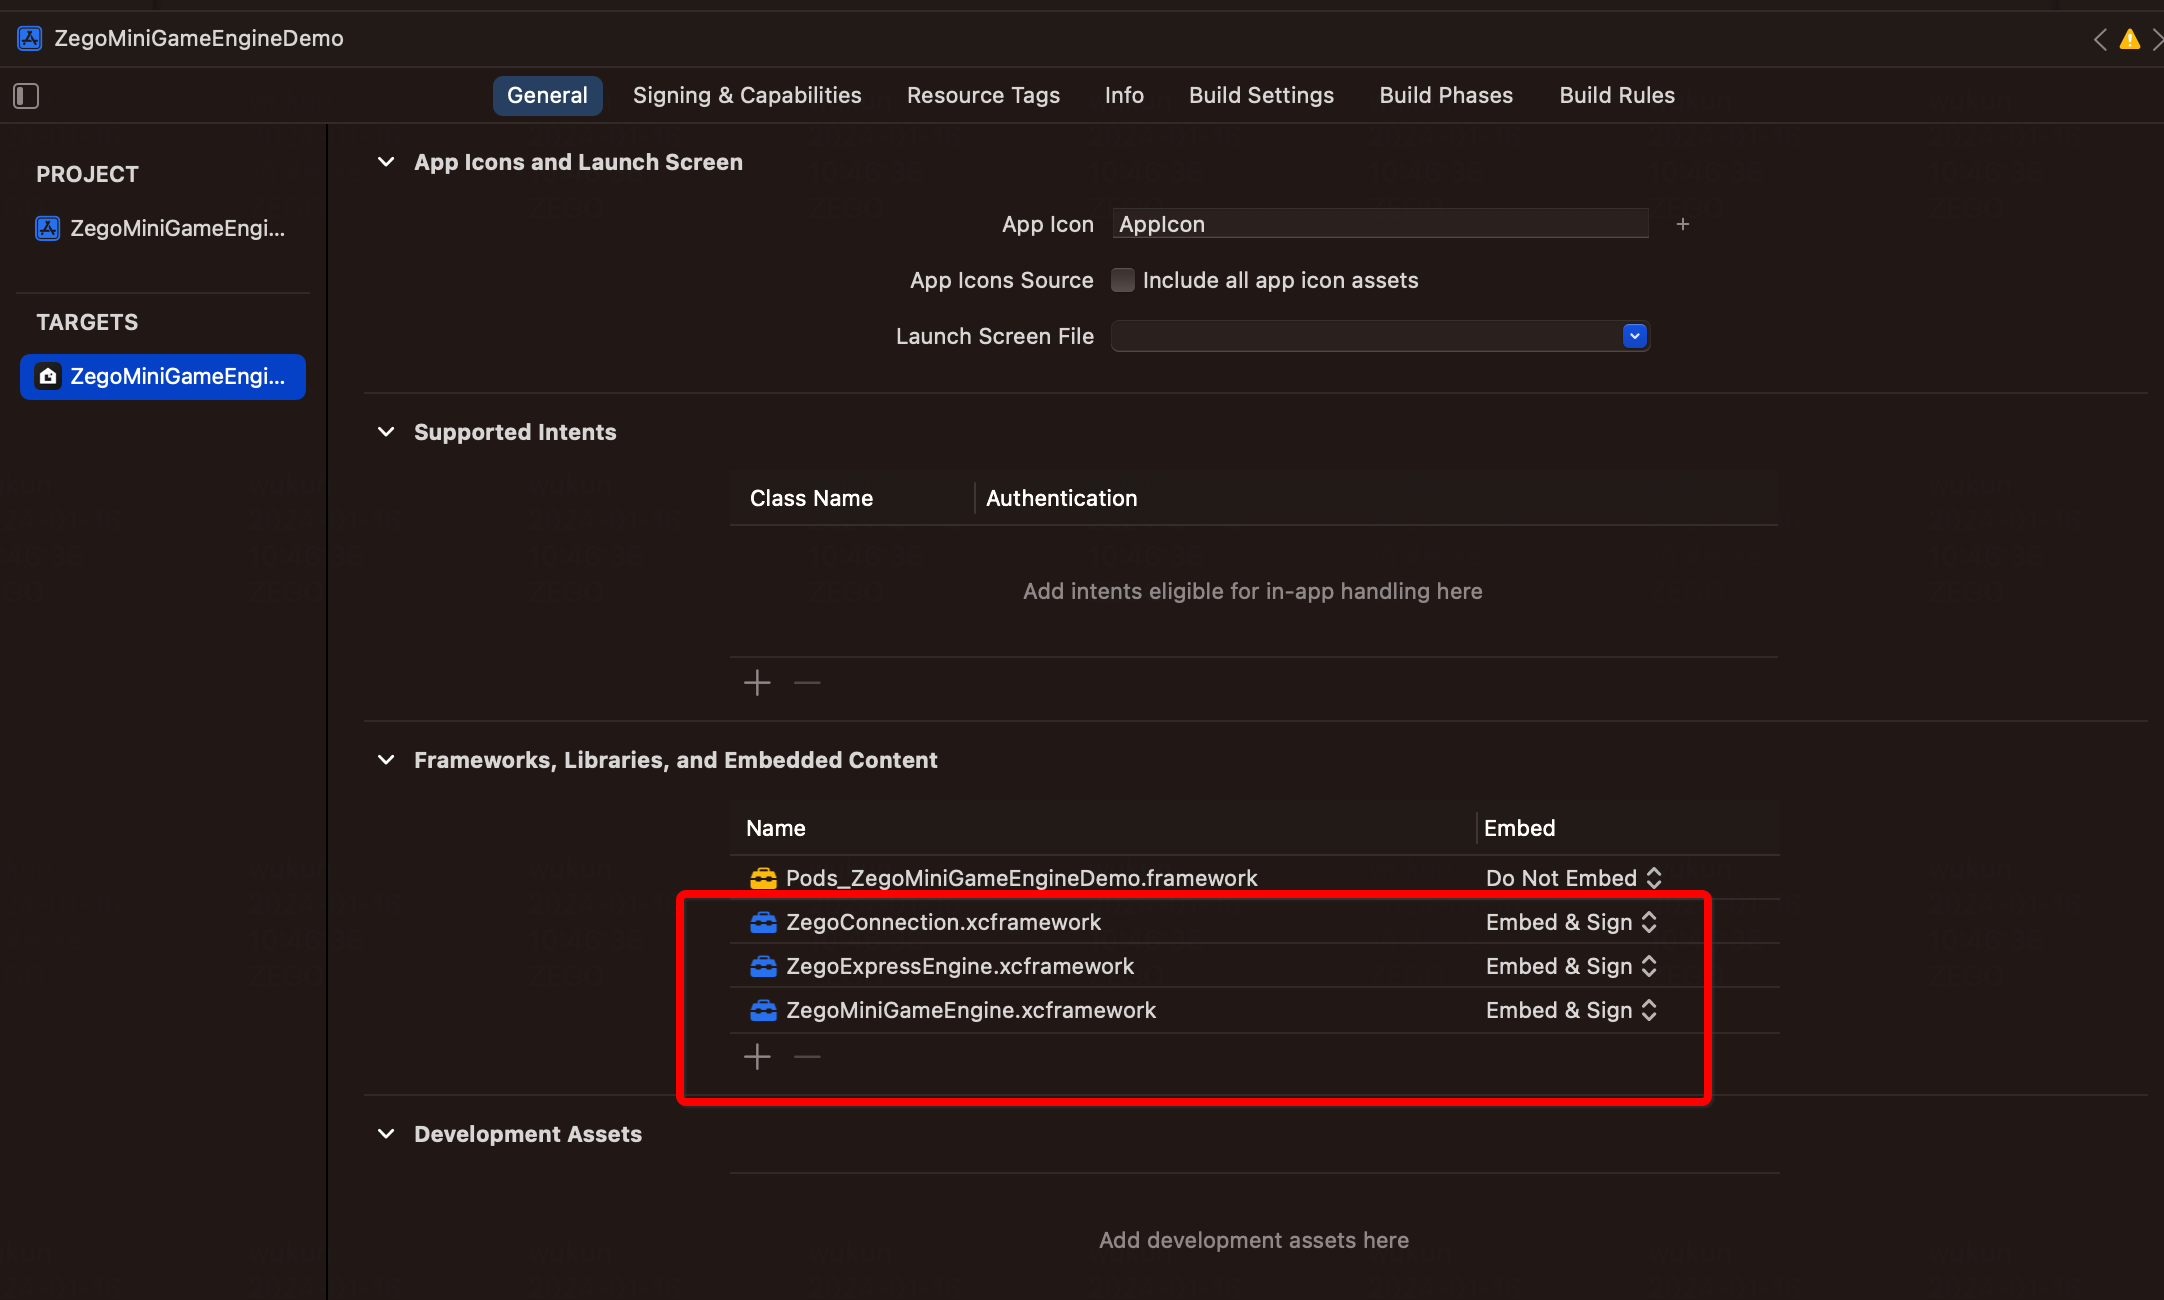The image size is (2164, 1300).
Task: Select ZegoConnection.xcframework row name
Action: 943,922
